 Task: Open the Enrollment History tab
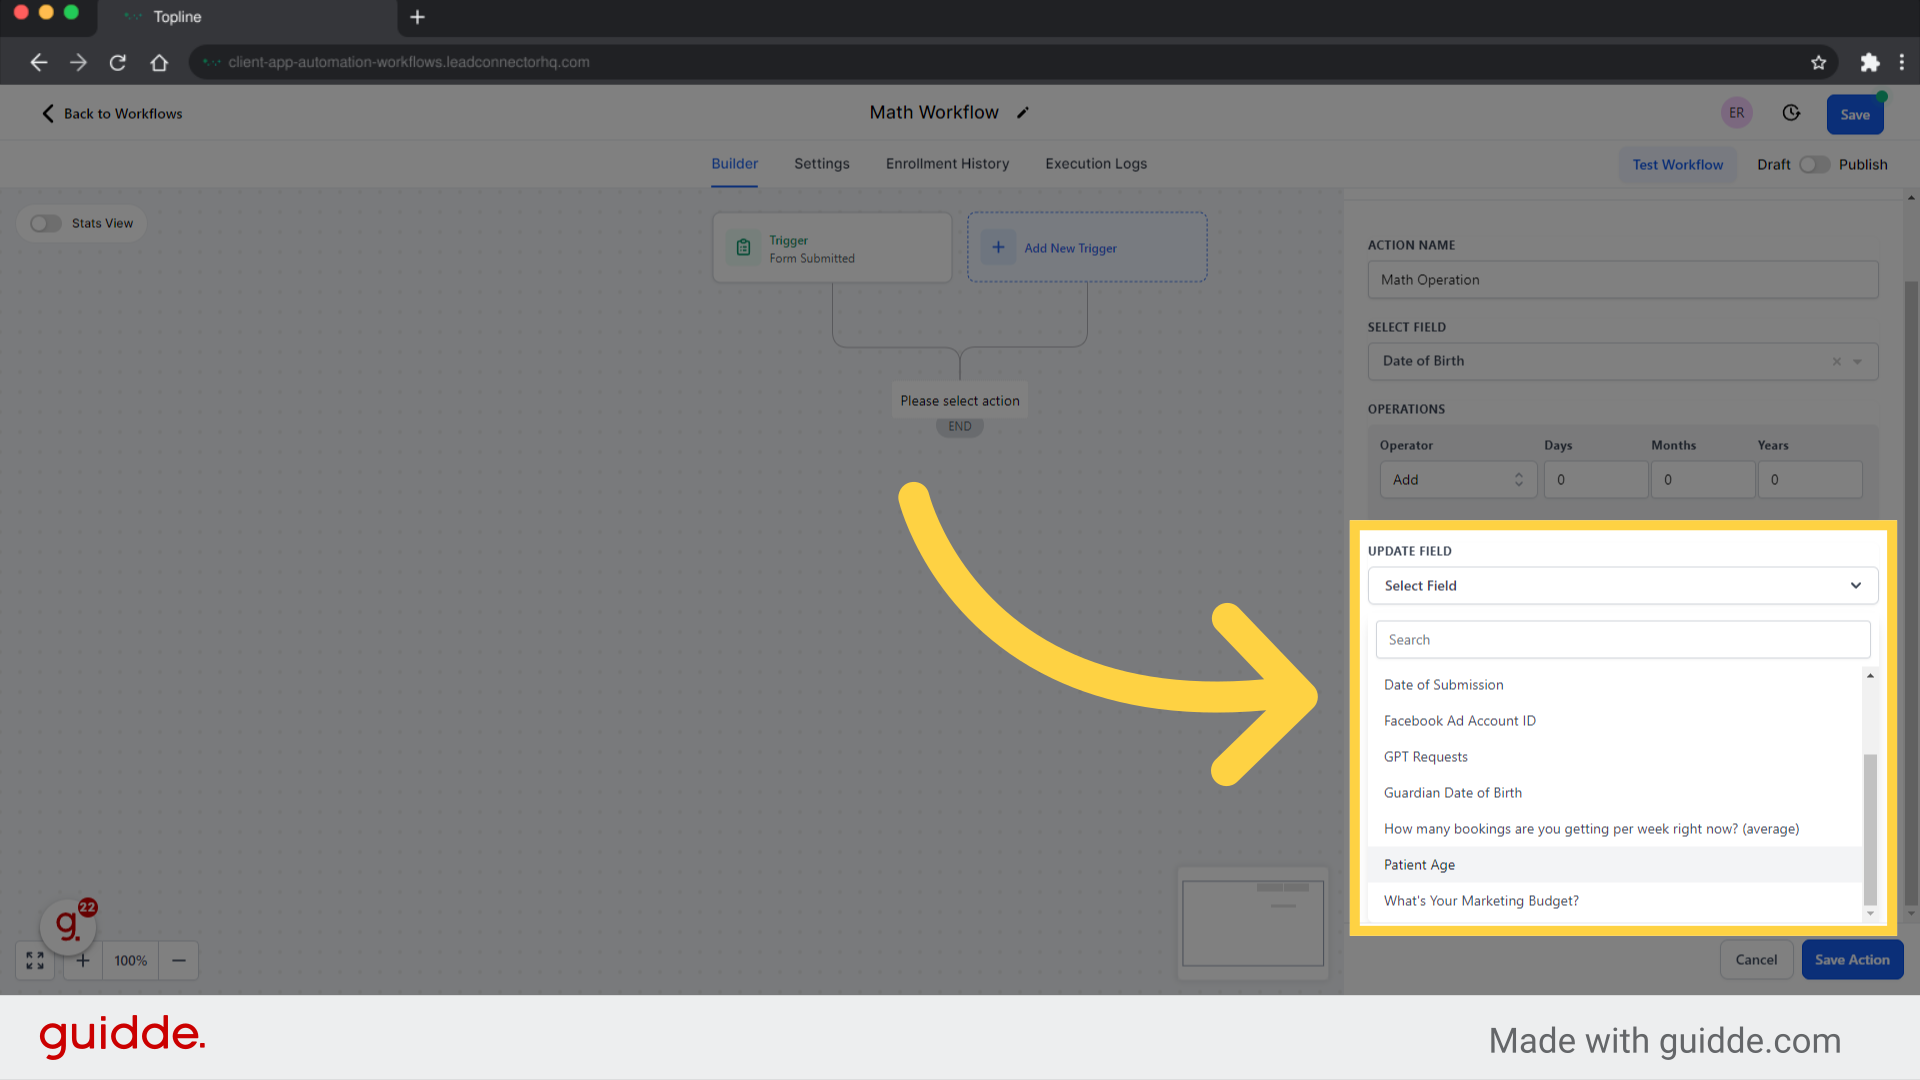[947, 164]
